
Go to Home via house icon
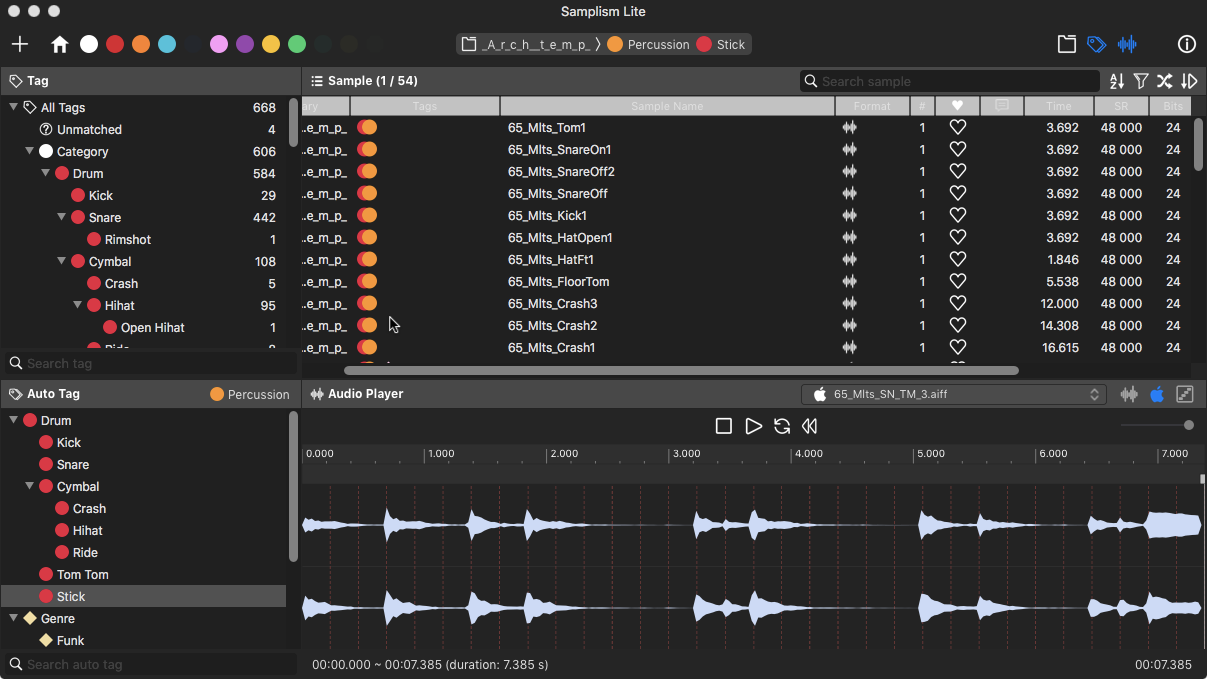[x=60, y=44]
